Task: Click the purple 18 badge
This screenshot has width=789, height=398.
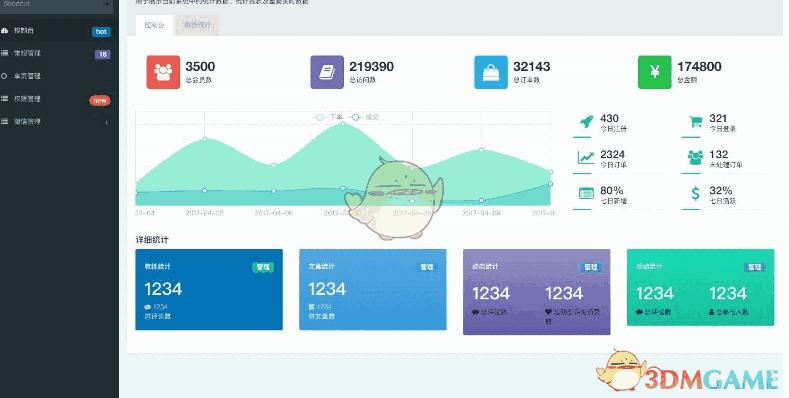Action: point(103,54)
